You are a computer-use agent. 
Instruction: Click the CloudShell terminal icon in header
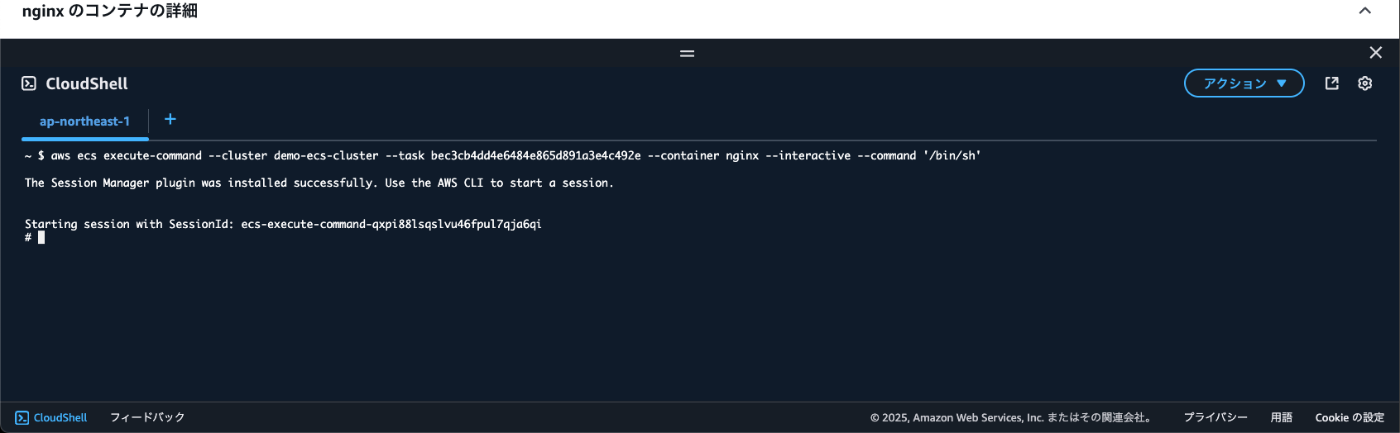pyautogui.click(x=29, y=84)
